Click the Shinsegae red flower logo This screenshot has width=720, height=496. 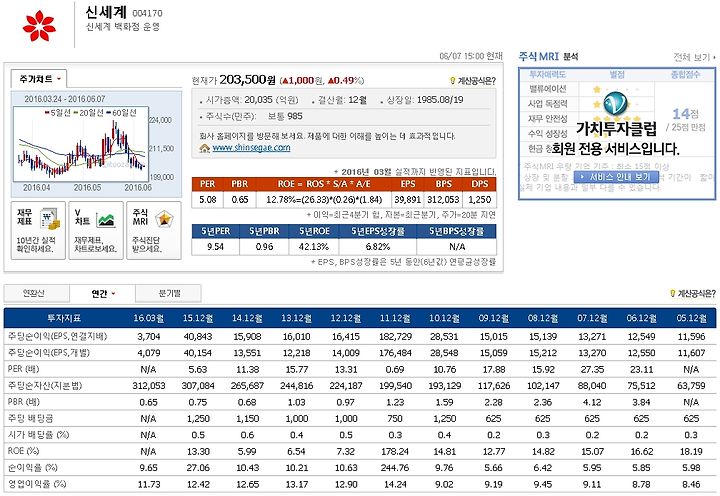click(39, 26)
